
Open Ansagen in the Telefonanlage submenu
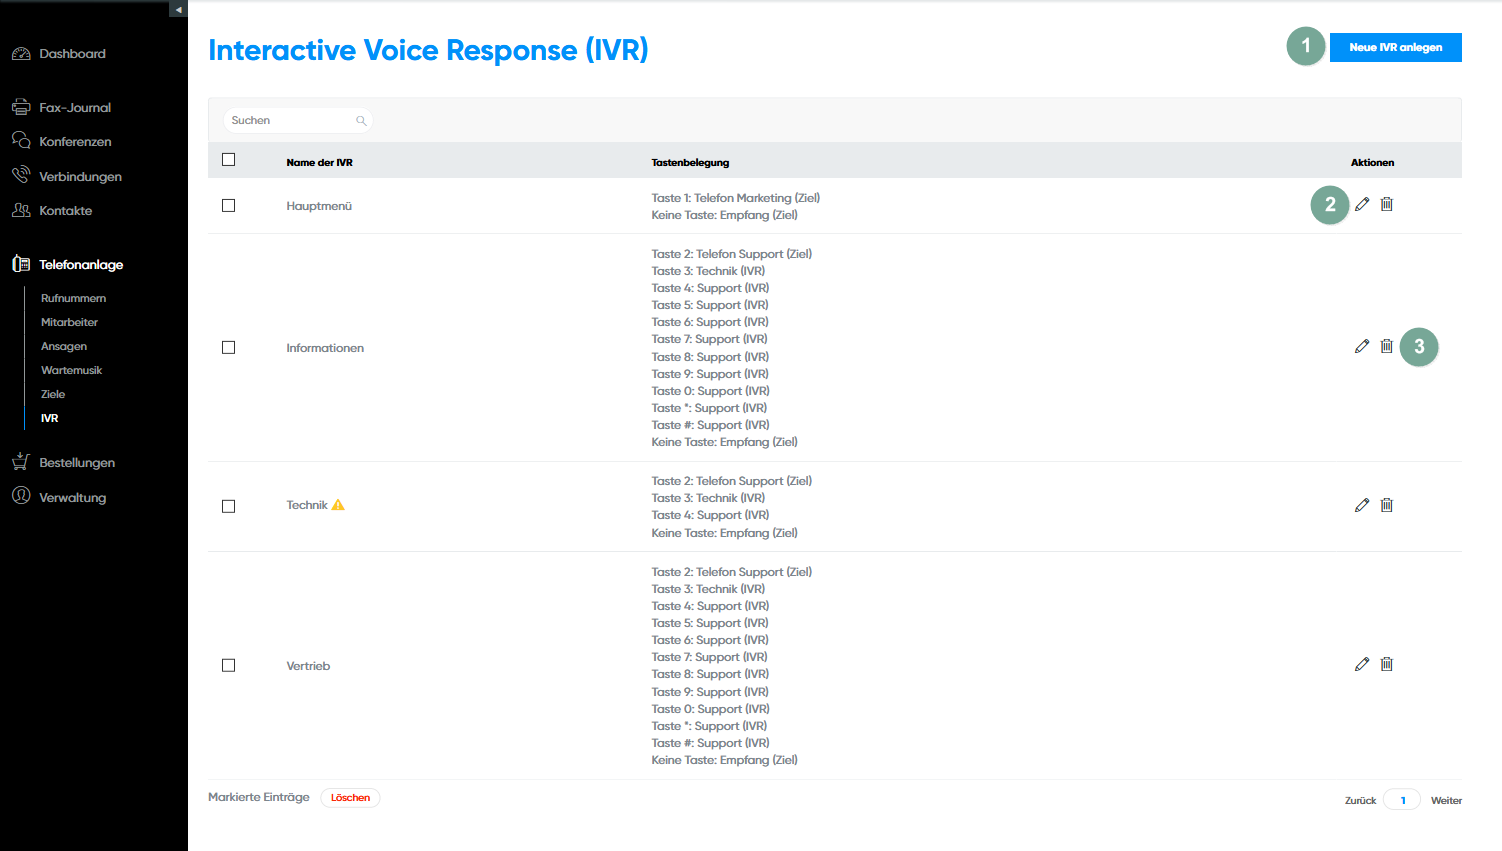pyautogui.click(x=64, y=346)
